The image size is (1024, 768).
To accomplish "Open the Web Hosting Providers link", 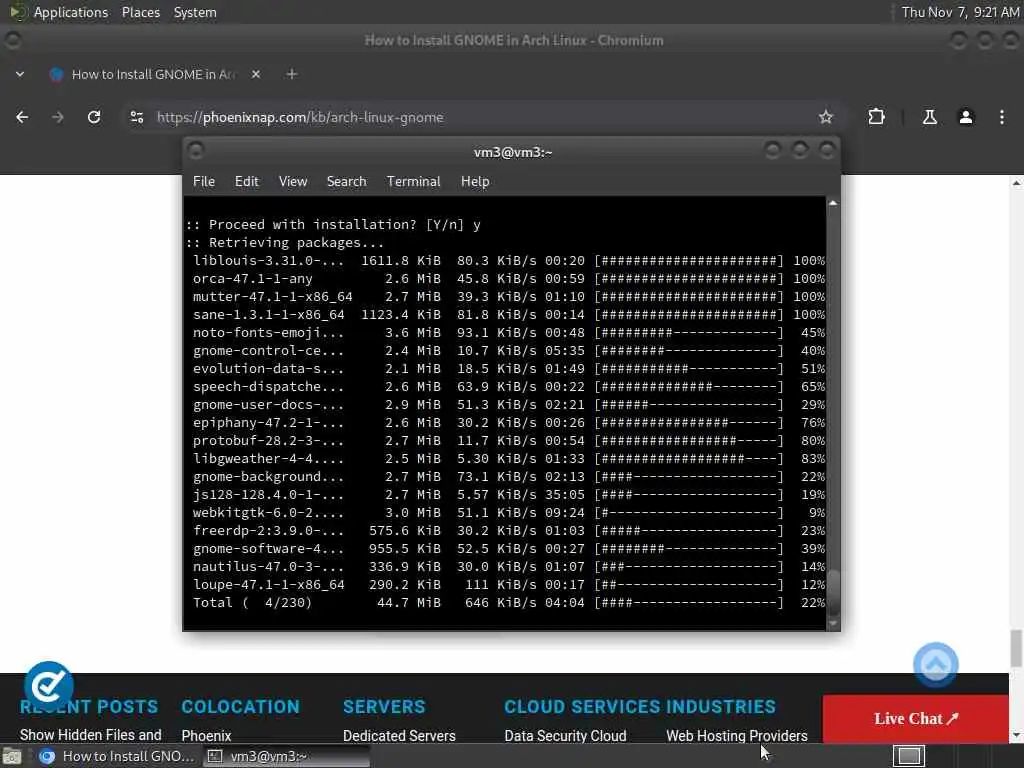I will click(x=737, y=735).
